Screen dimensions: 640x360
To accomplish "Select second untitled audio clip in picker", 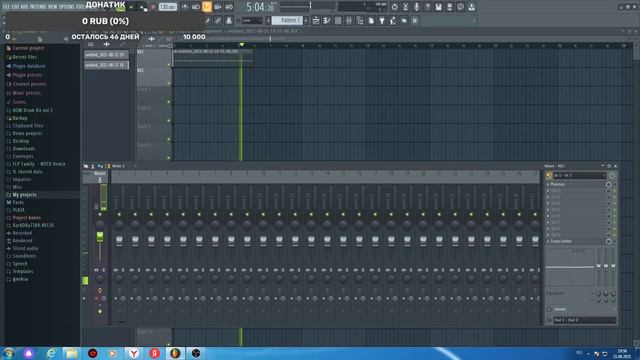I will 106,65.
